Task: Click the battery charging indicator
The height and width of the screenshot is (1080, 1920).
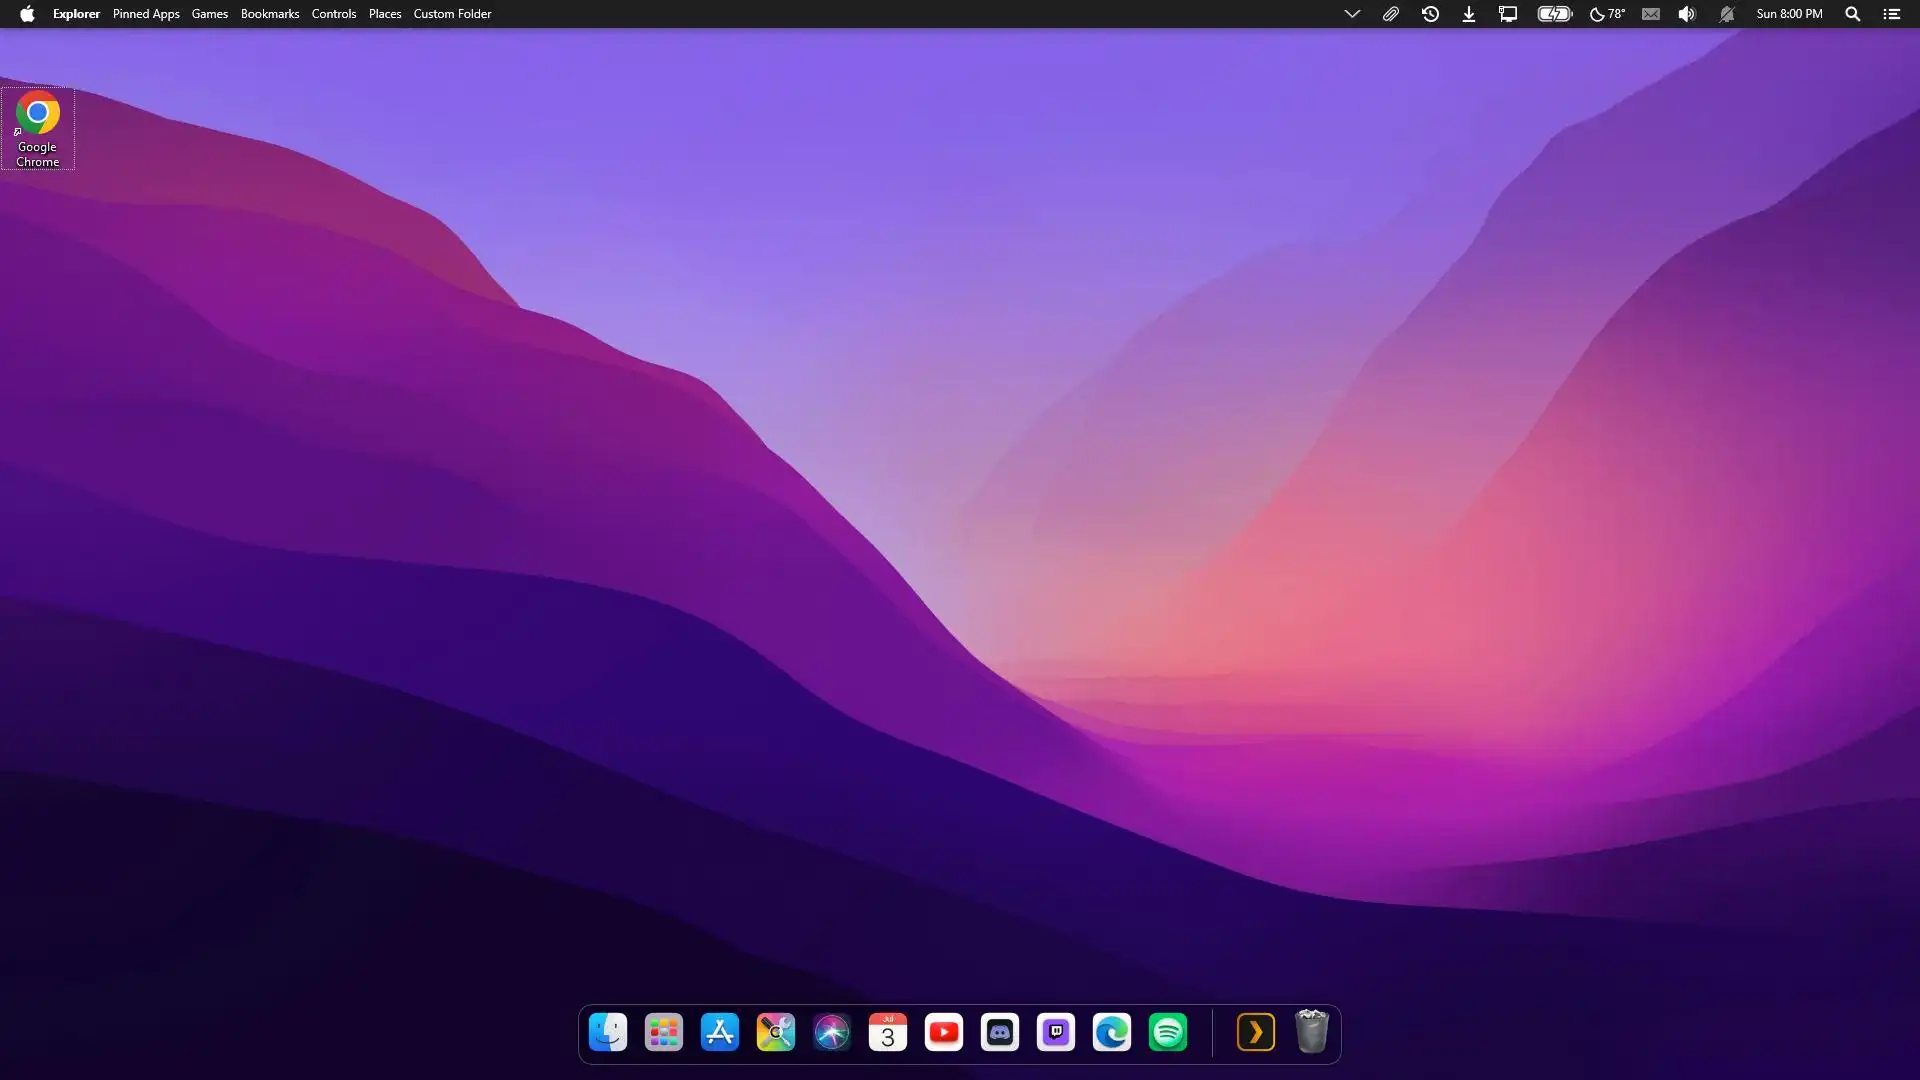Action: pos(1555,14)
